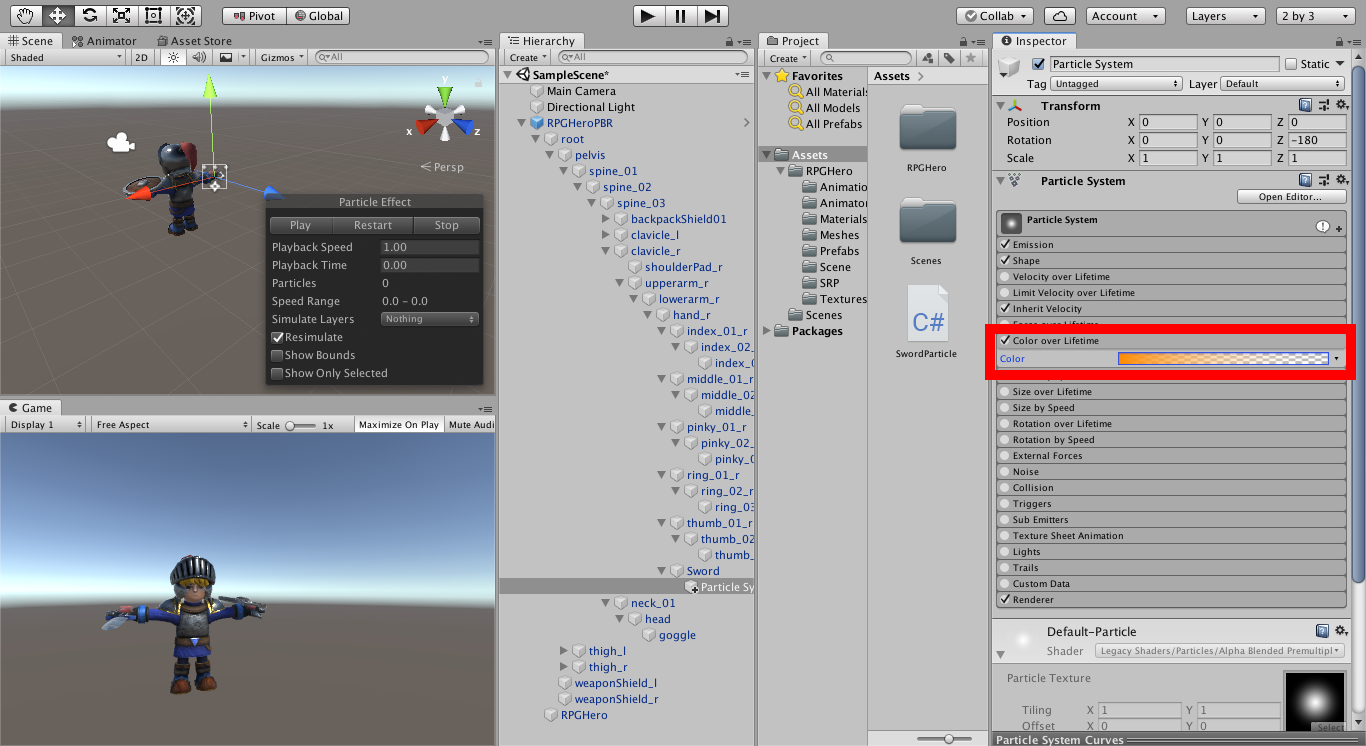1366x746 pixels.
Task: Select the Scale tool in toolbar
Action: pos(121,16)
